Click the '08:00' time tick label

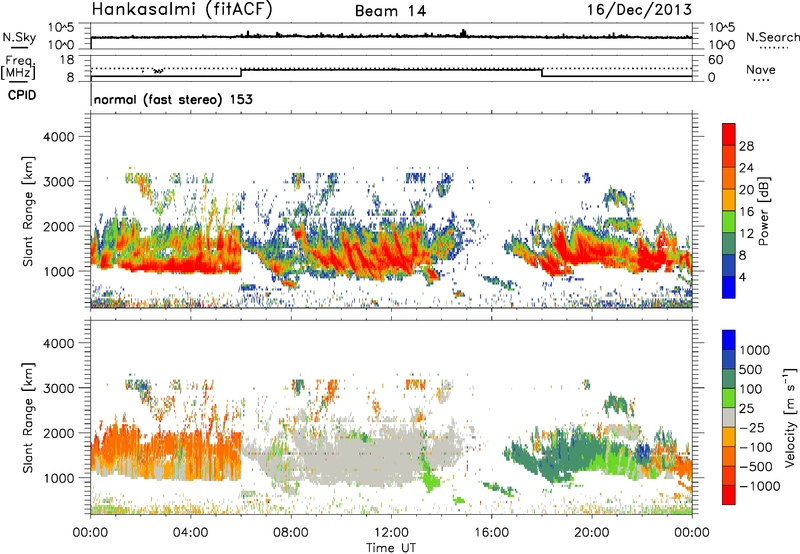tap(291, 533)
